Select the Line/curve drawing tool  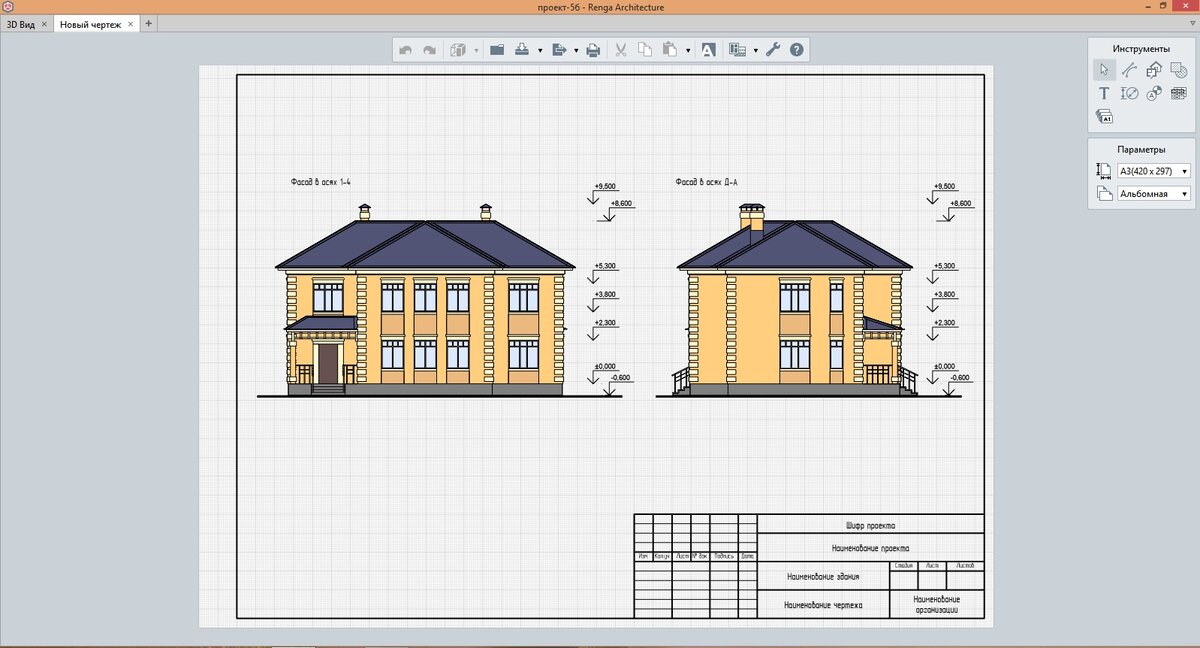[1129, 70]
